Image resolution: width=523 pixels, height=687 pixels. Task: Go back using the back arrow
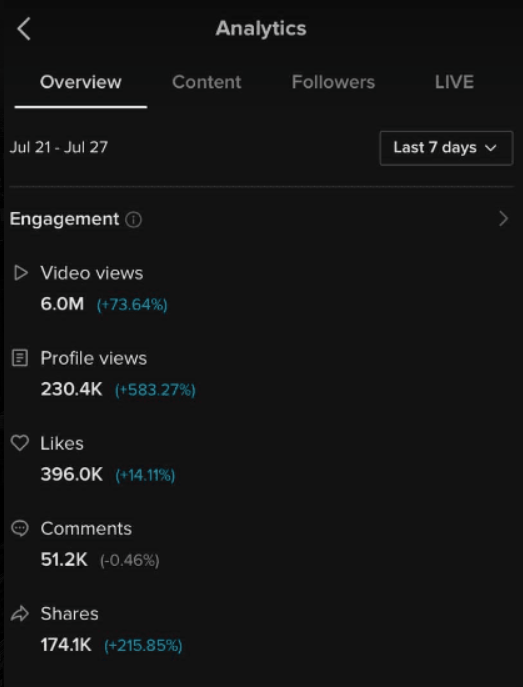coord(24,29)
